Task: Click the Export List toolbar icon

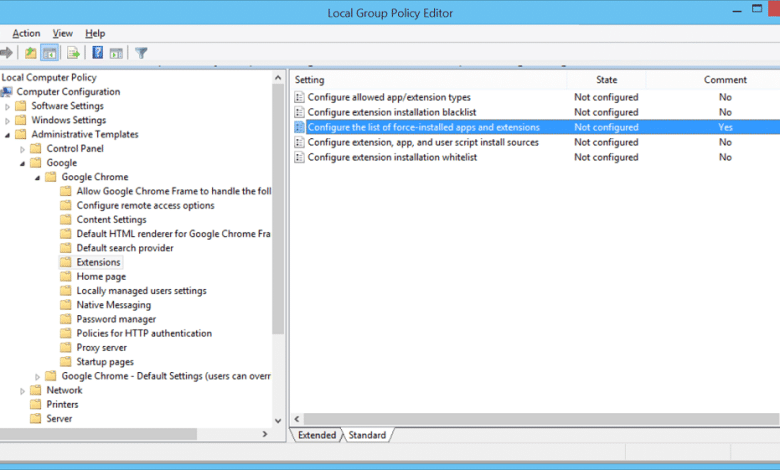Action: pyautogui.click(x=73, y=52)
